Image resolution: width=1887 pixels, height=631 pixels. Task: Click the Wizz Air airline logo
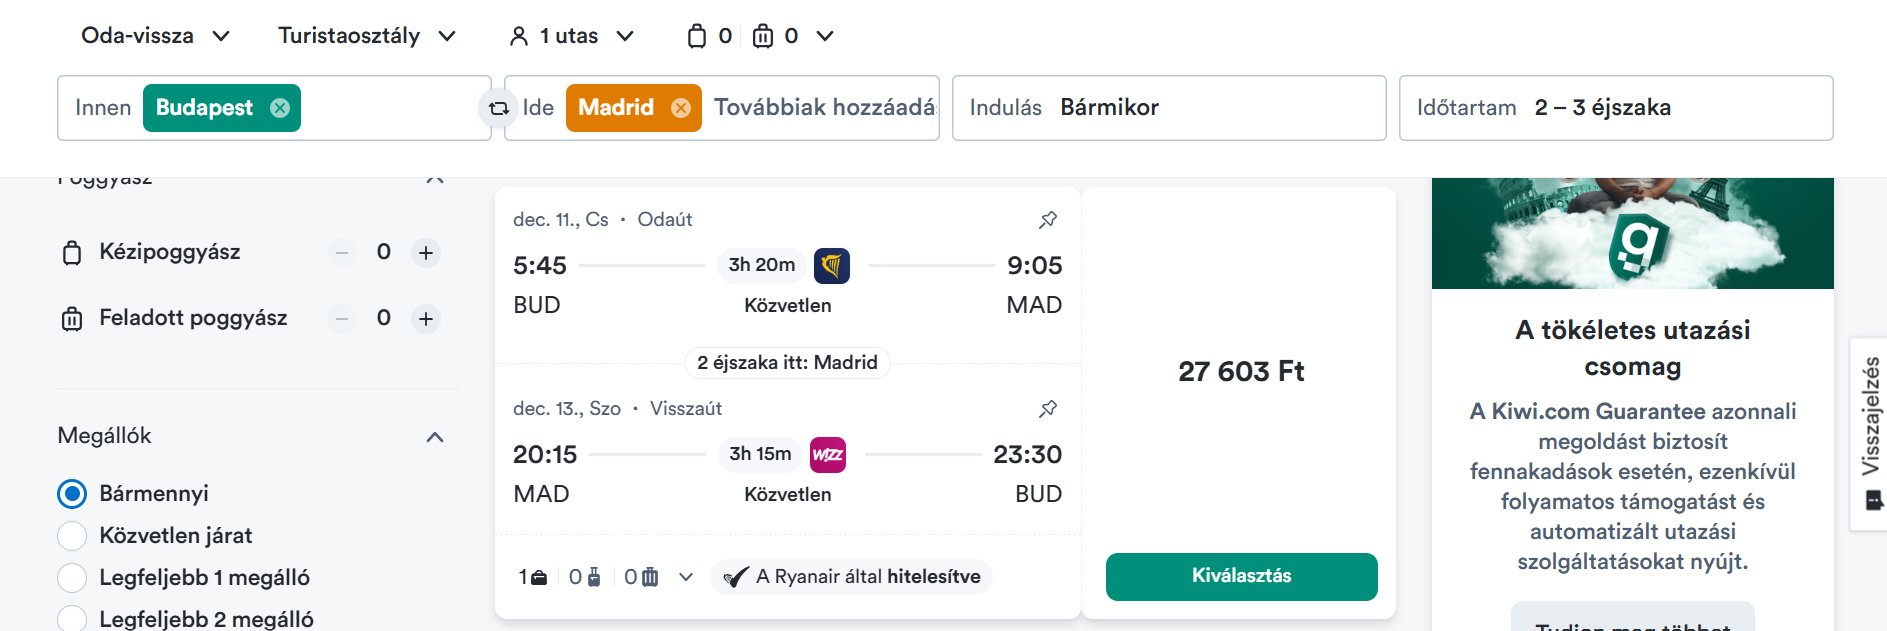[828, 455]
